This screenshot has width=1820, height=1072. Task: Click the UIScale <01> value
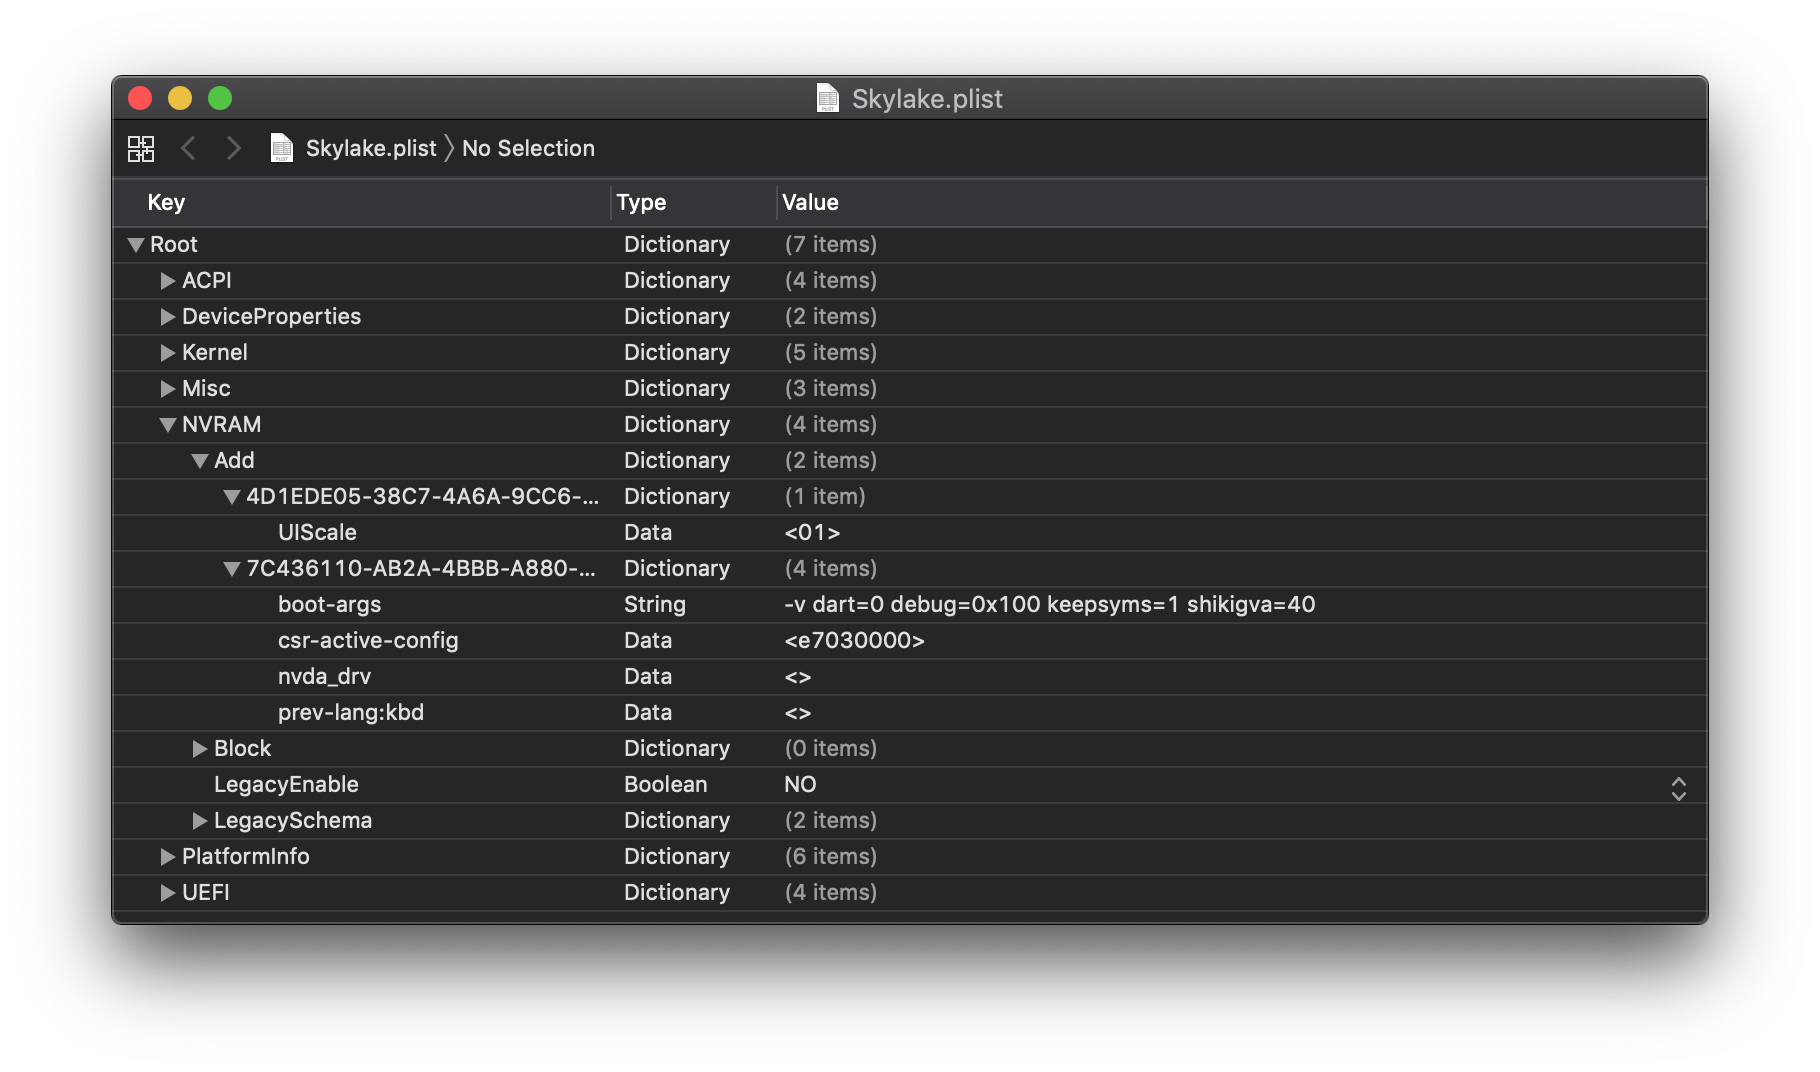click(x=812, y=532)
